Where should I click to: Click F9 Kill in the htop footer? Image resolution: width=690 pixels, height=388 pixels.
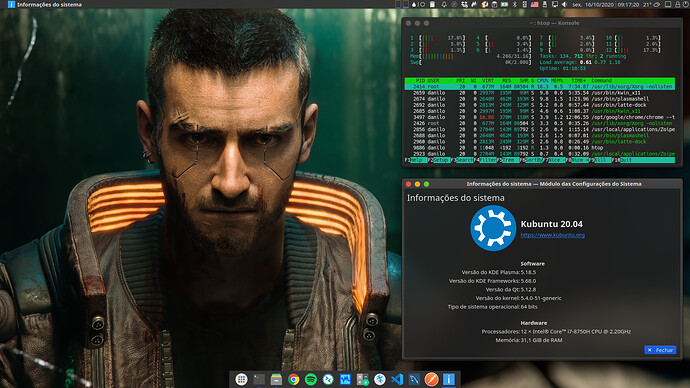(x=601, y=160)
